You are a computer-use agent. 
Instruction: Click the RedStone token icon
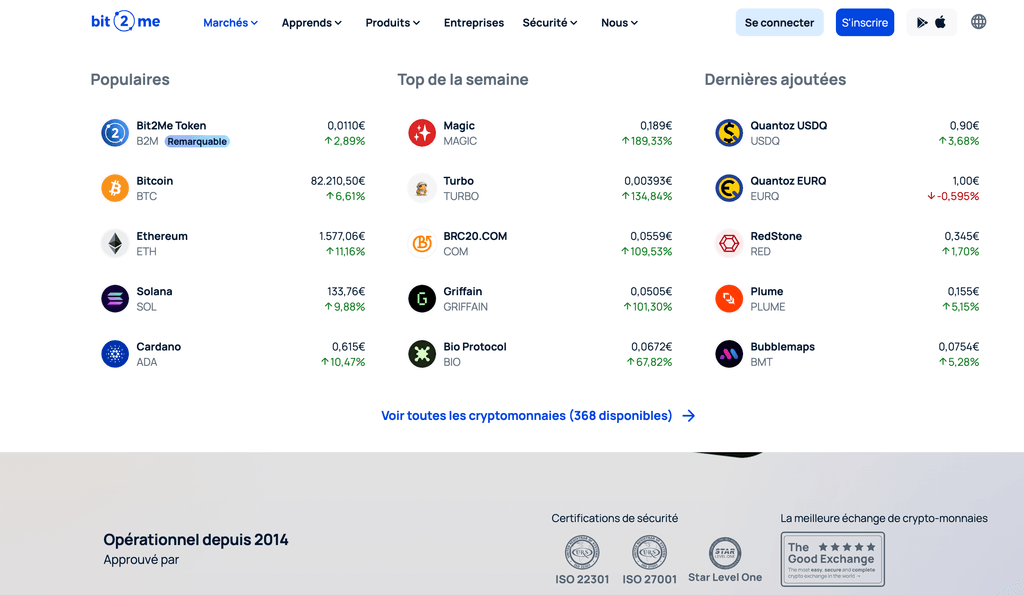pos(728,243)
